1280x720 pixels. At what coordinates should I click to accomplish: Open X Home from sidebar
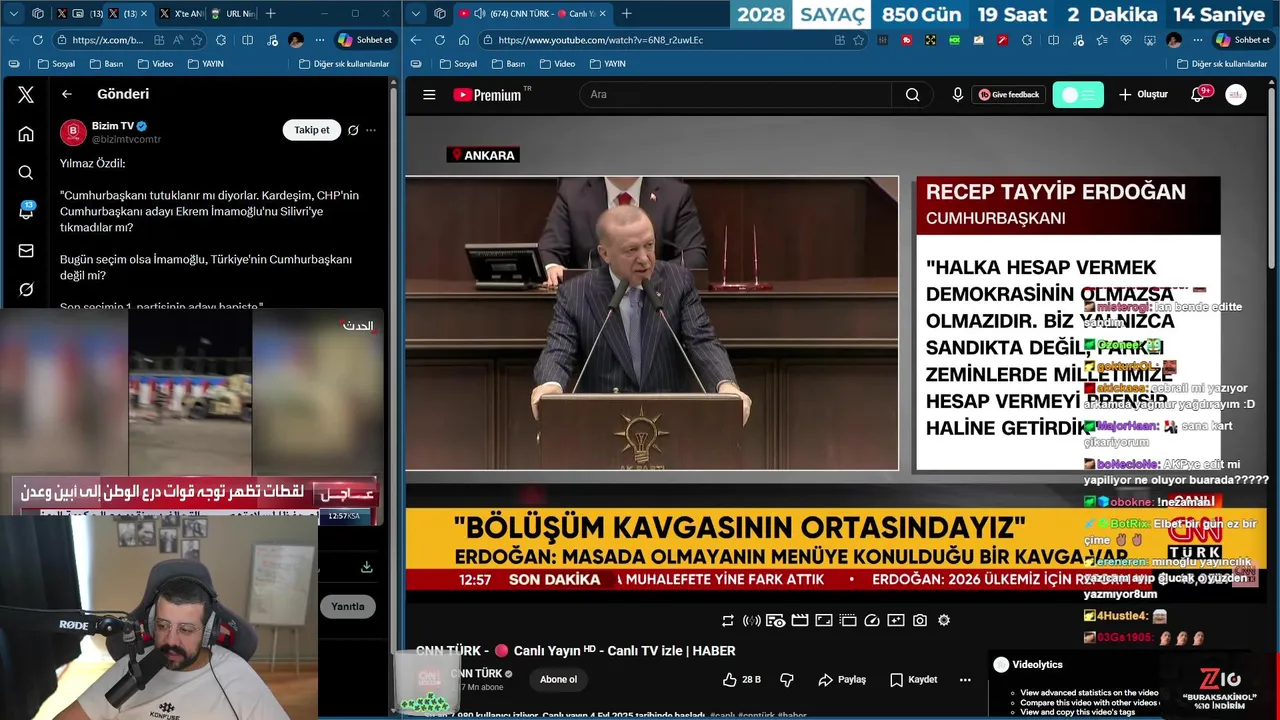(26, 134)
